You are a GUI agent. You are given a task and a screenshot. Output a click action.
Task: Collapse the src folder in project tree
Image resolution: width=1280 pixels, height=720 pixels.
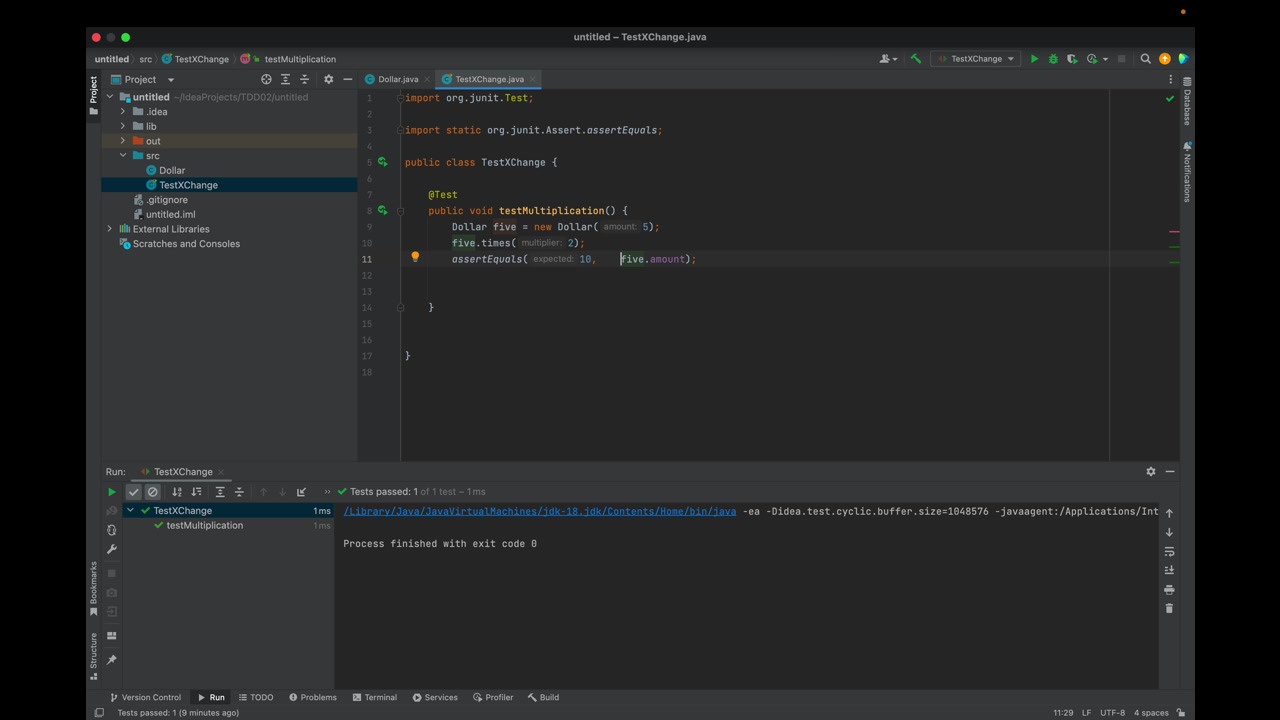pyautogui.click(x=123, y=156)
